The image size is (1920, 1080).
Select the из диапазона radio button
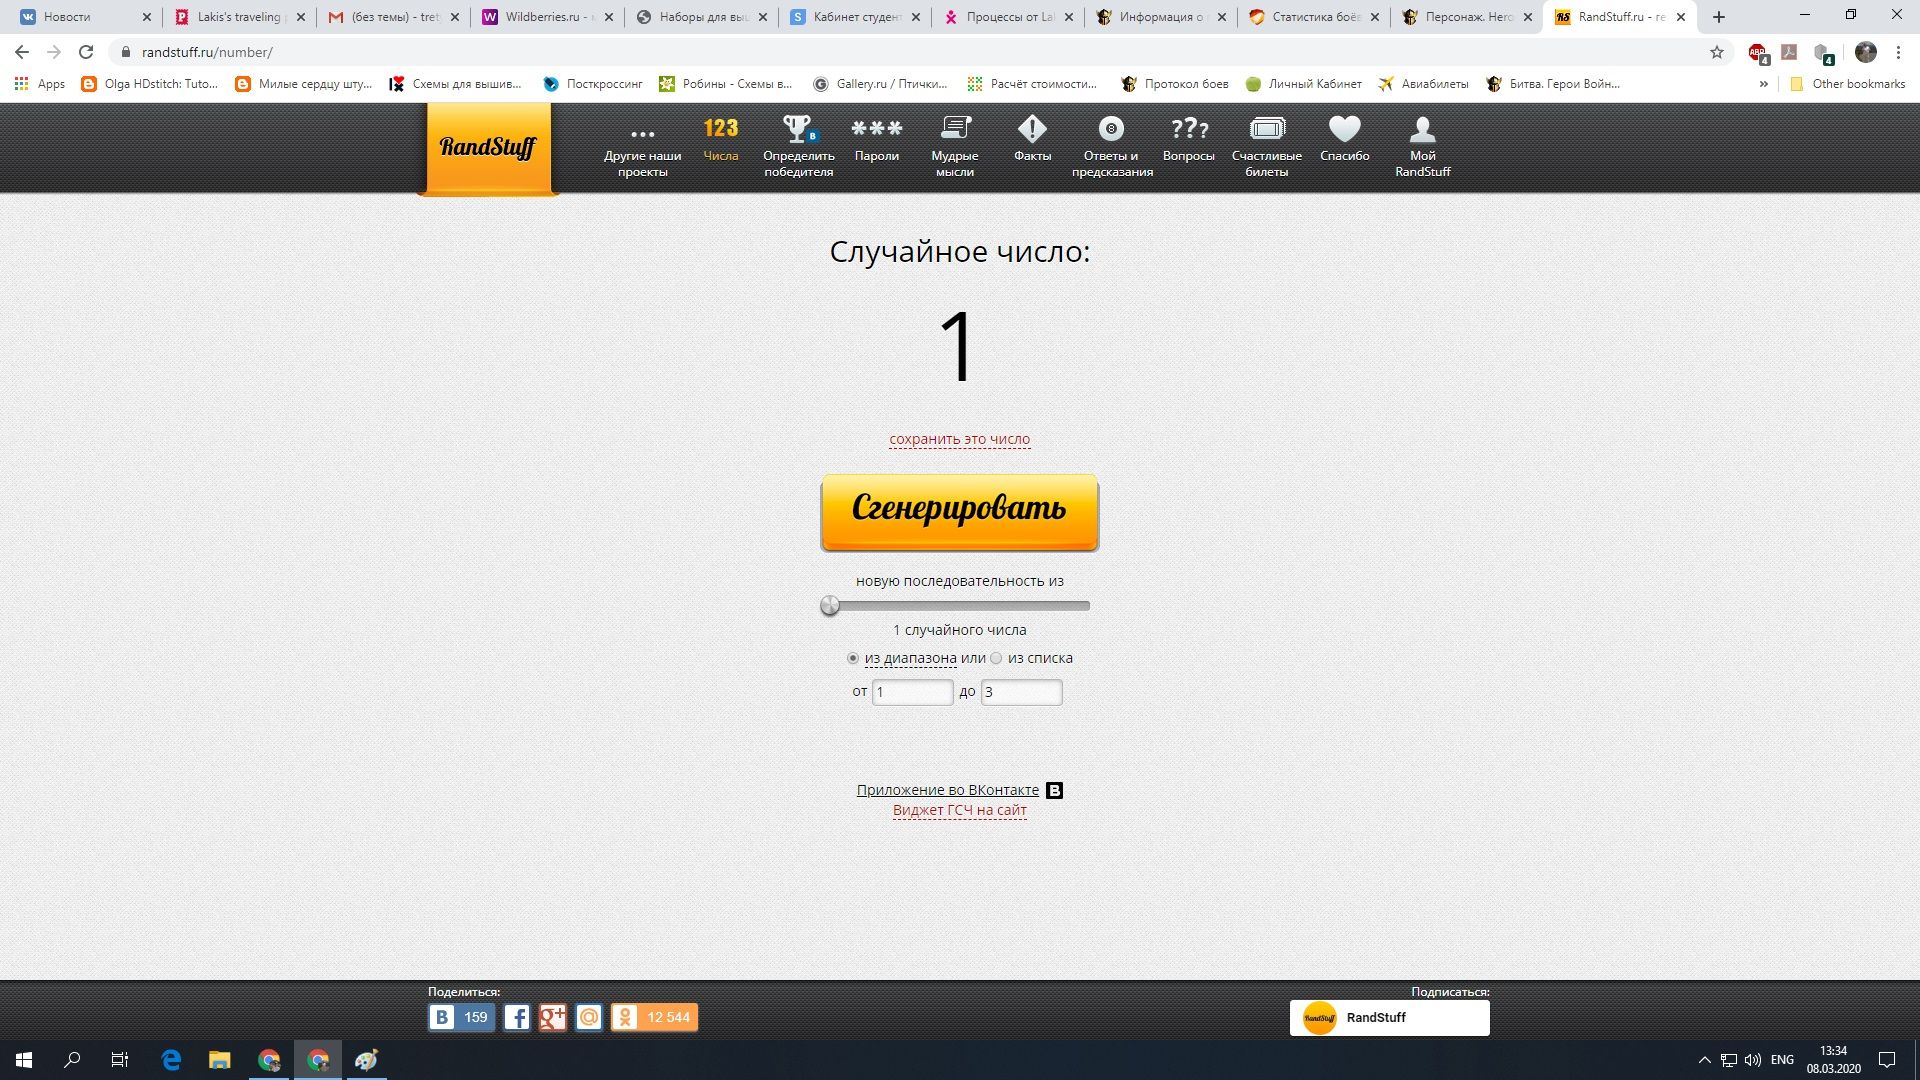point(853,658)
